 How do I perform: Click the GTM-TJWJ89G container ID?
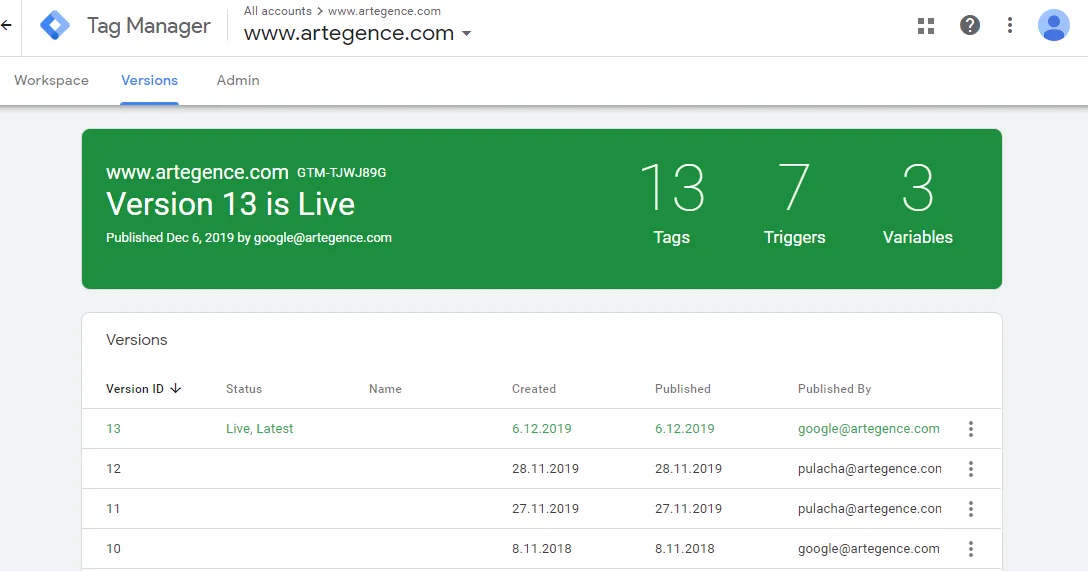(x=341, y=173)
